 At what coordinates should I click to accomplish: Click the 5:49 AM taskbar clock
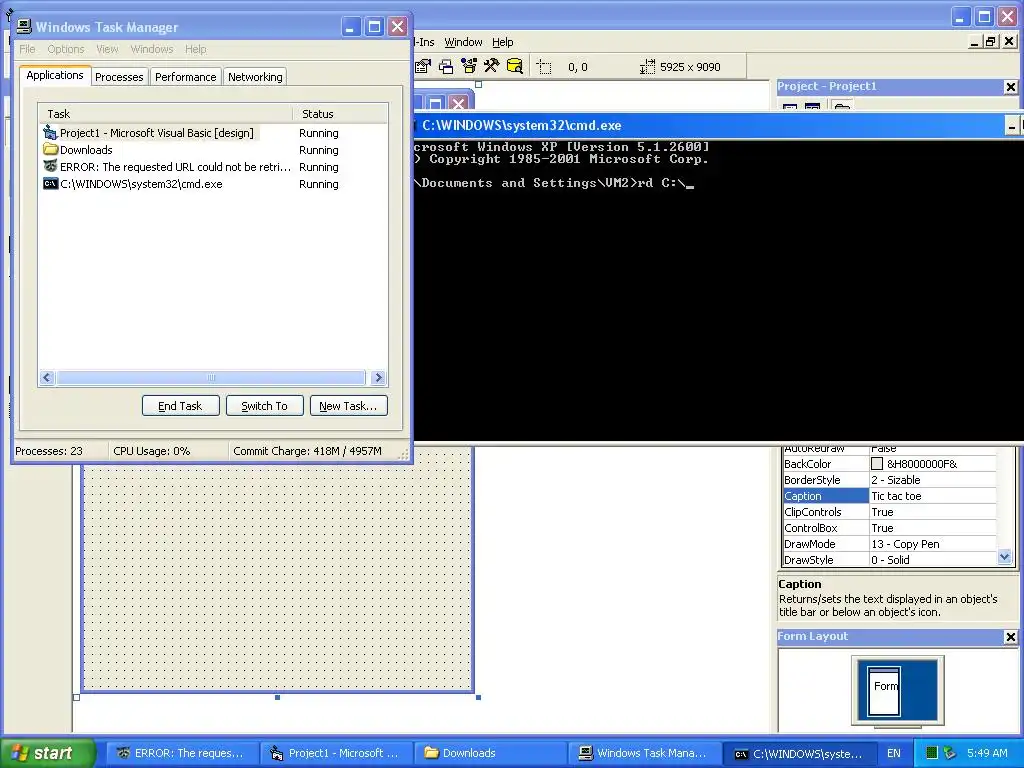pyautogui.click(x=987, y=753)
